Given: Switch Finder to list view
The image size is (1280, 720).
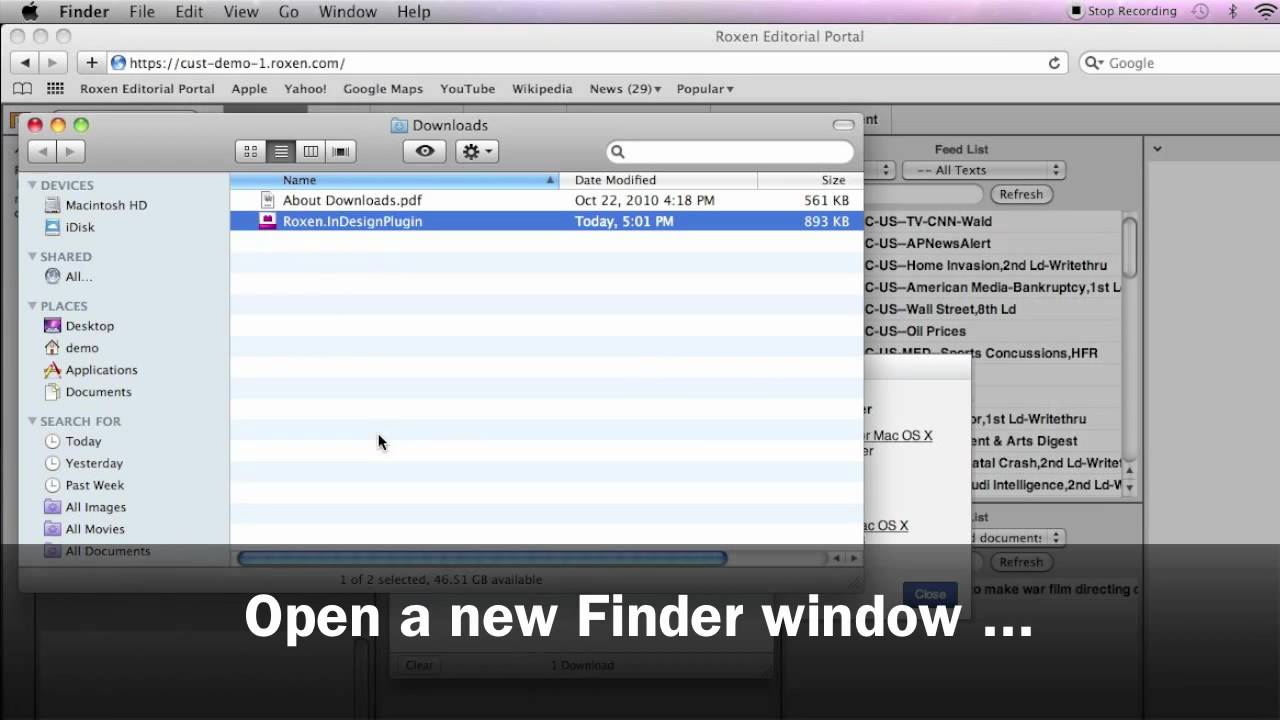Looking at the screenshot, I should (281, 151).
